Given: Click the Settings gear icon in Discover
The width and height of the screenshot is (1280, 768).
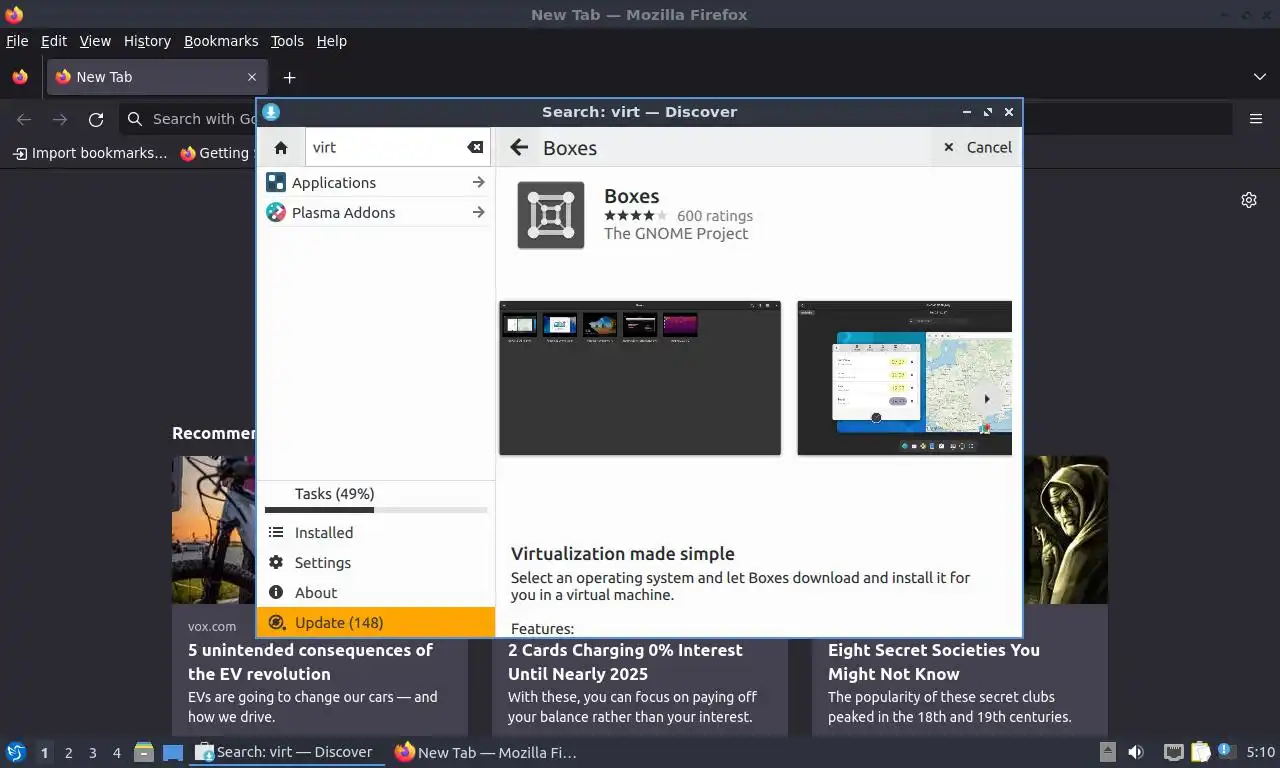Looking at the screenshot, I should [276, 563].
